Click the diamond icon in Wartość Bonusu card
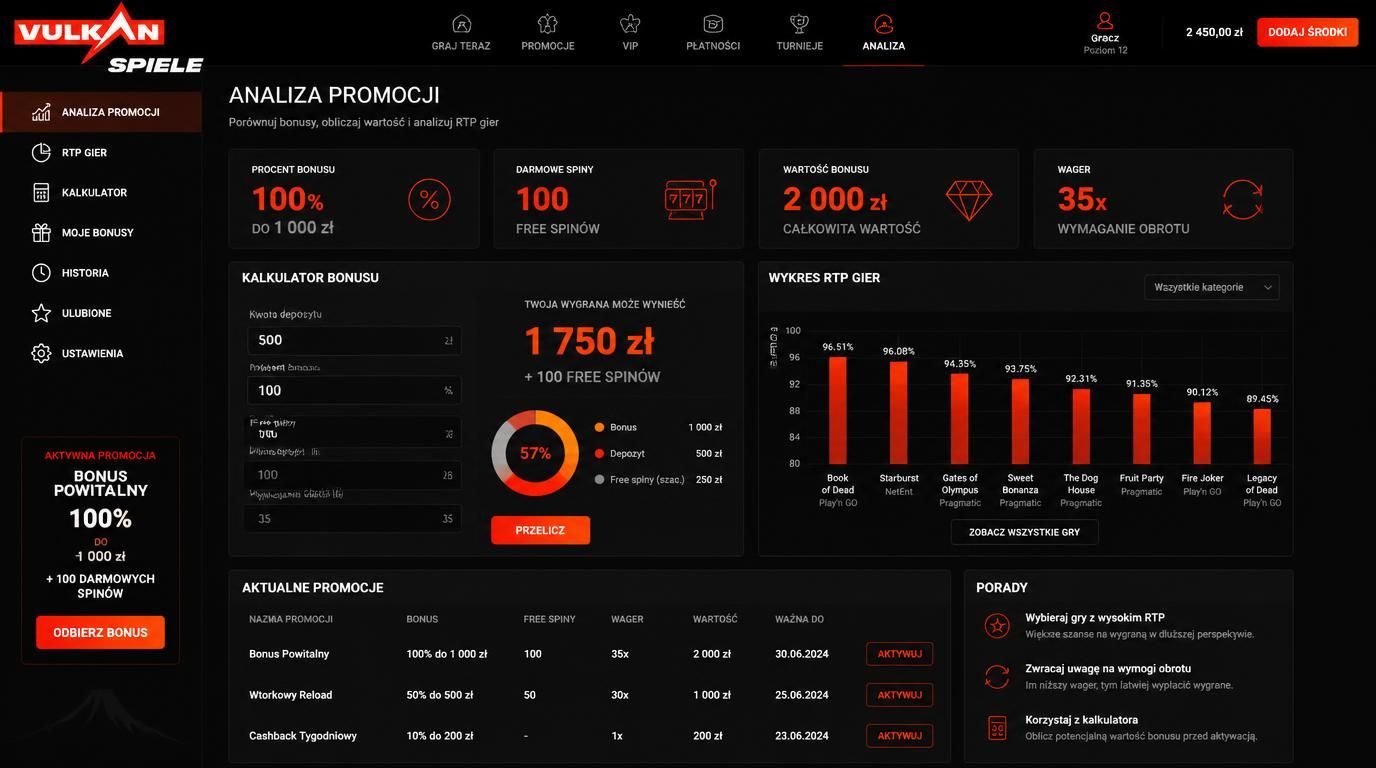This screenshot has width=1376, height=768. coord(969,200)
